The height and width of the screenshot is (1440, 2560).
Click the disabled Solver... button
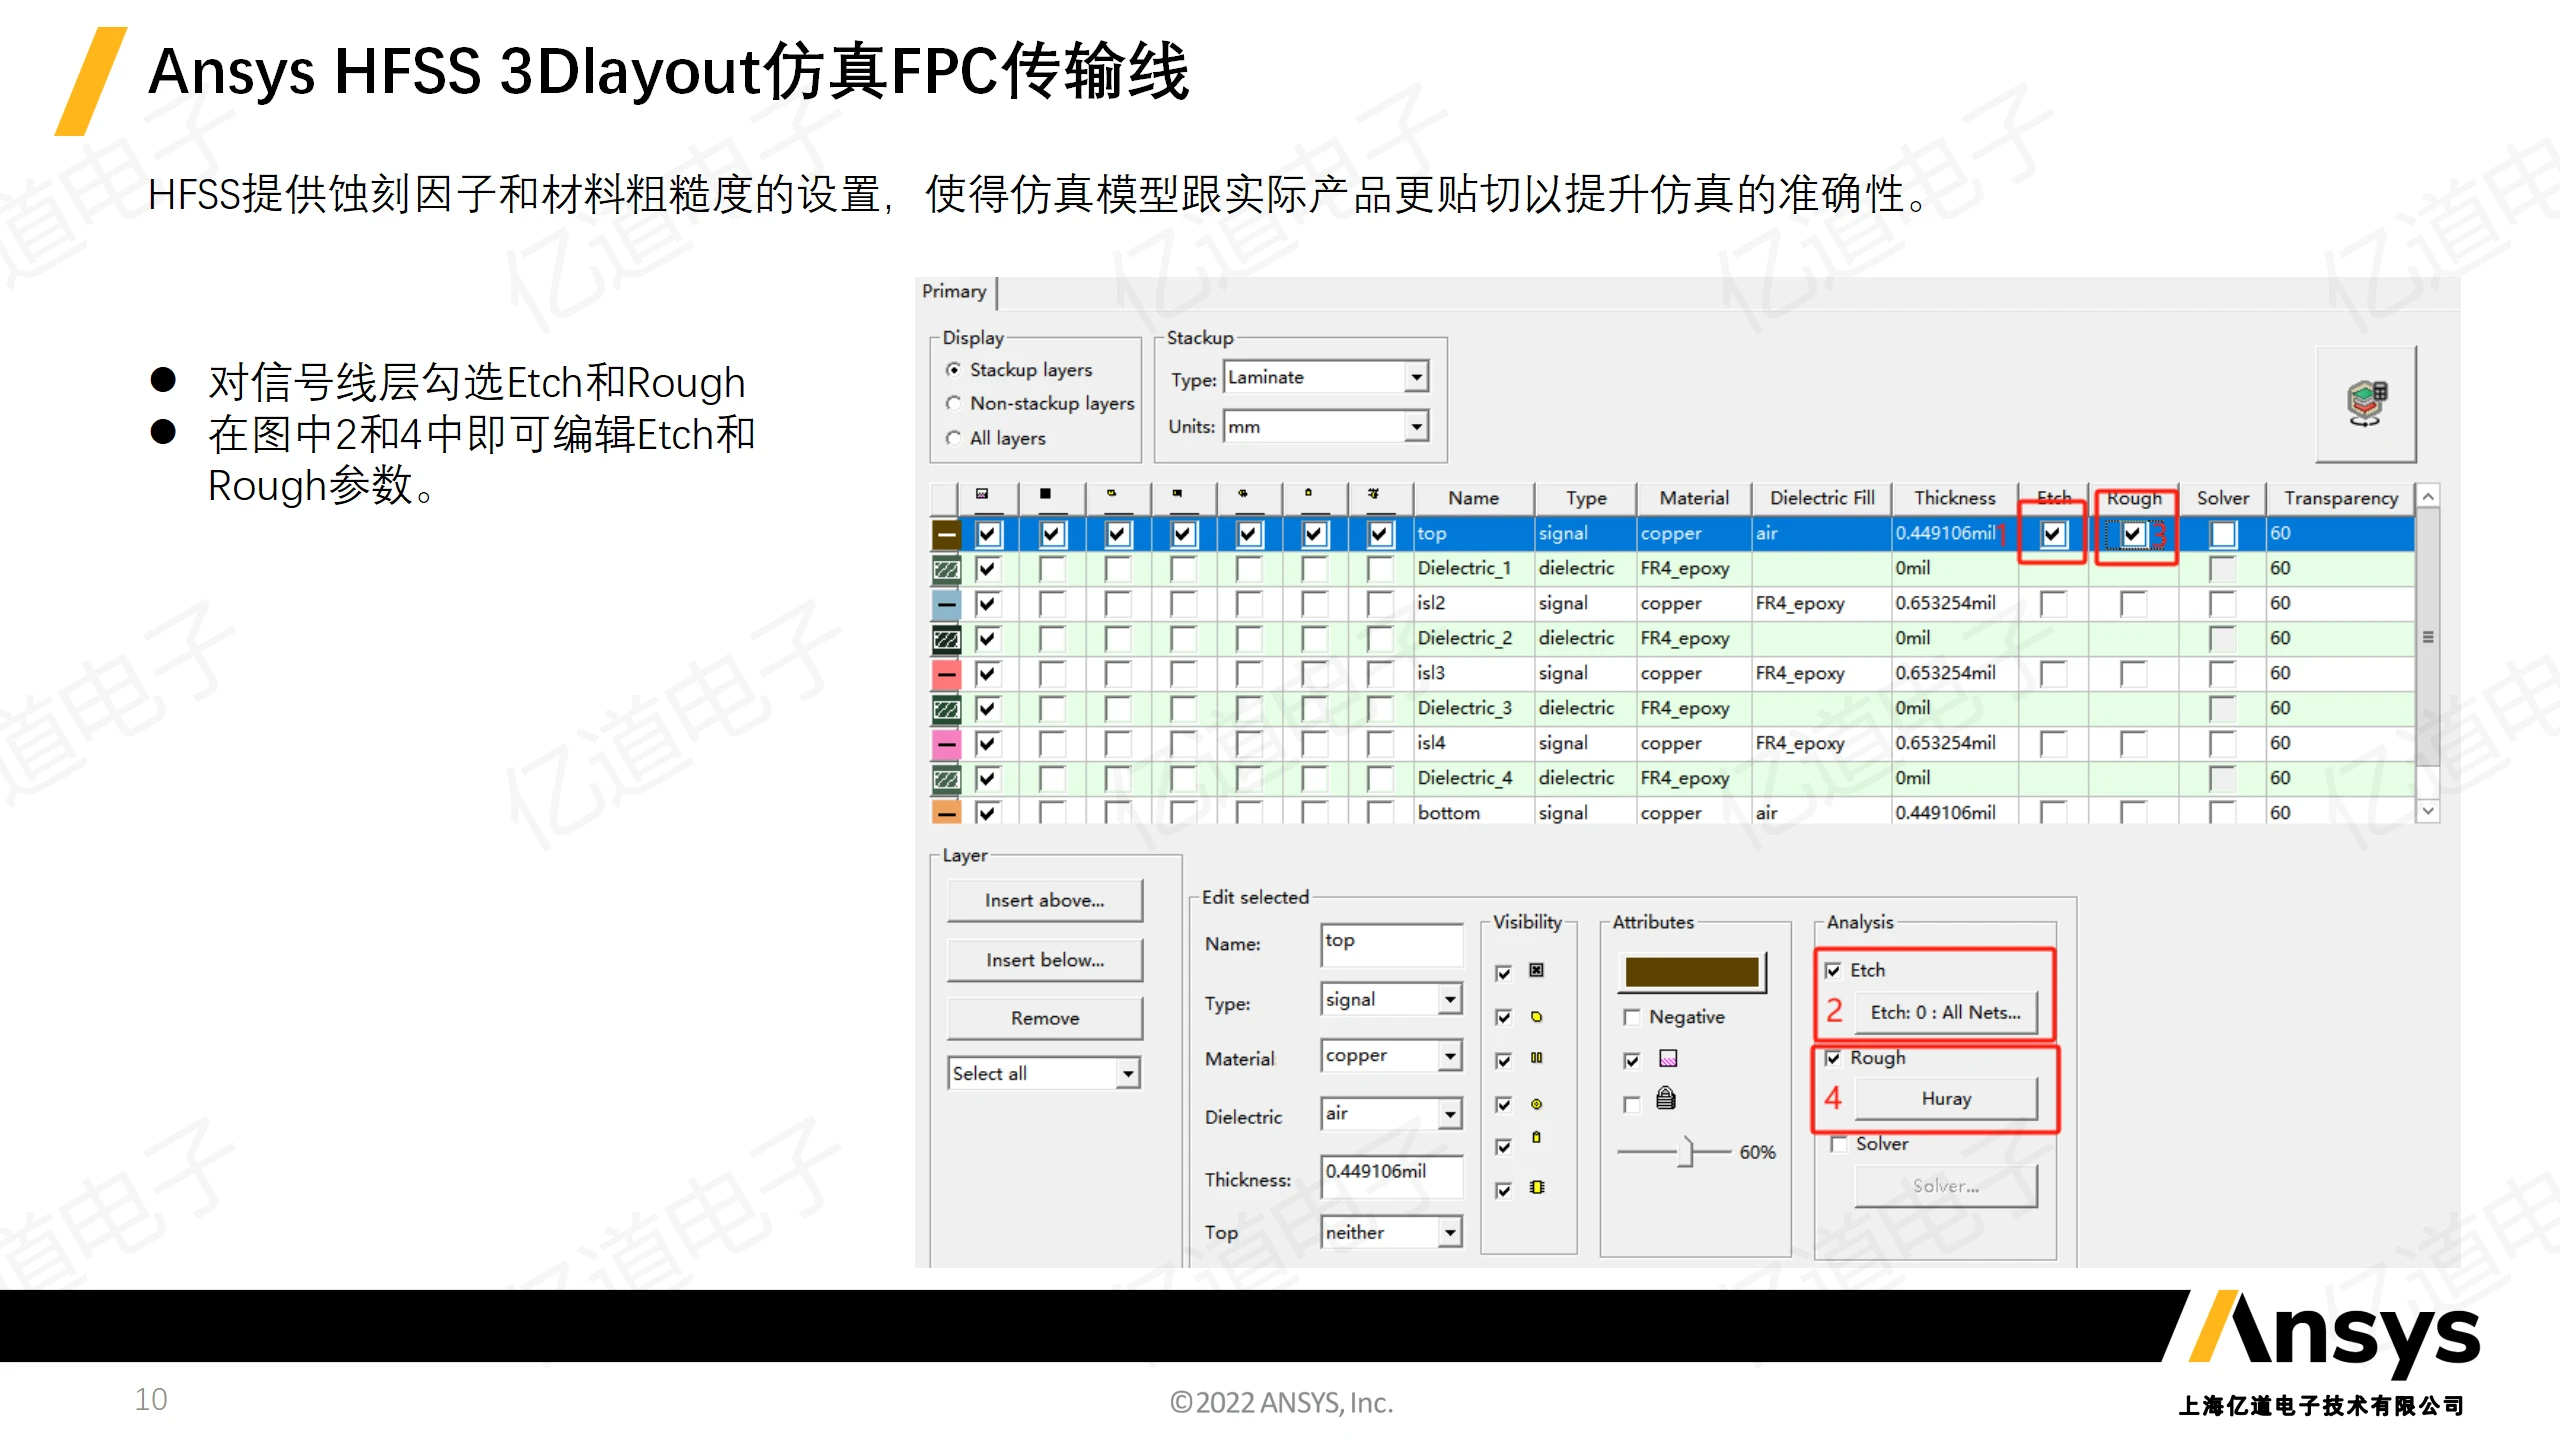(x=1945, y=1186)
